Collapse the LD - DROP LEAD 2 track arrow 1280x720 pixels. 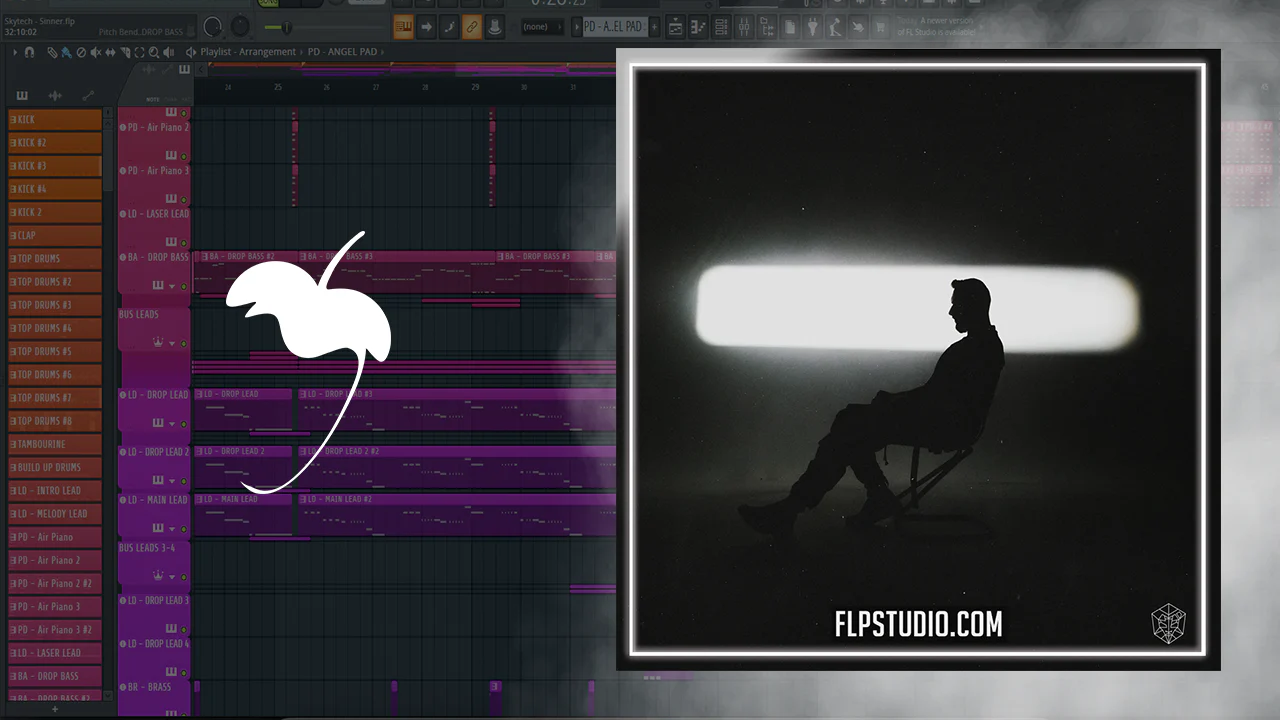[x=172, y=481]
